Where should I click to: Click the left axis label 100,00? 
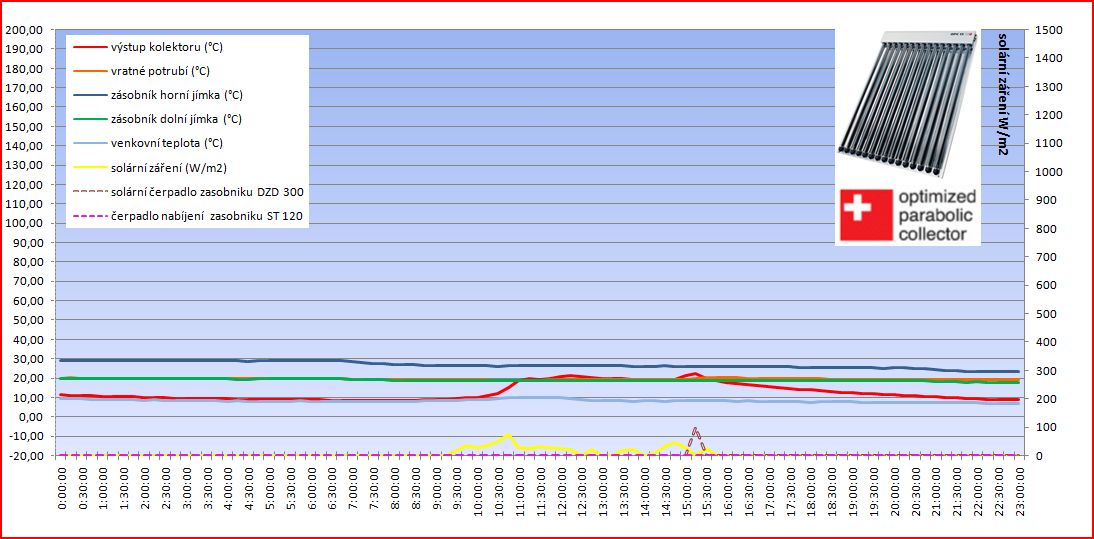click(23, 223)
